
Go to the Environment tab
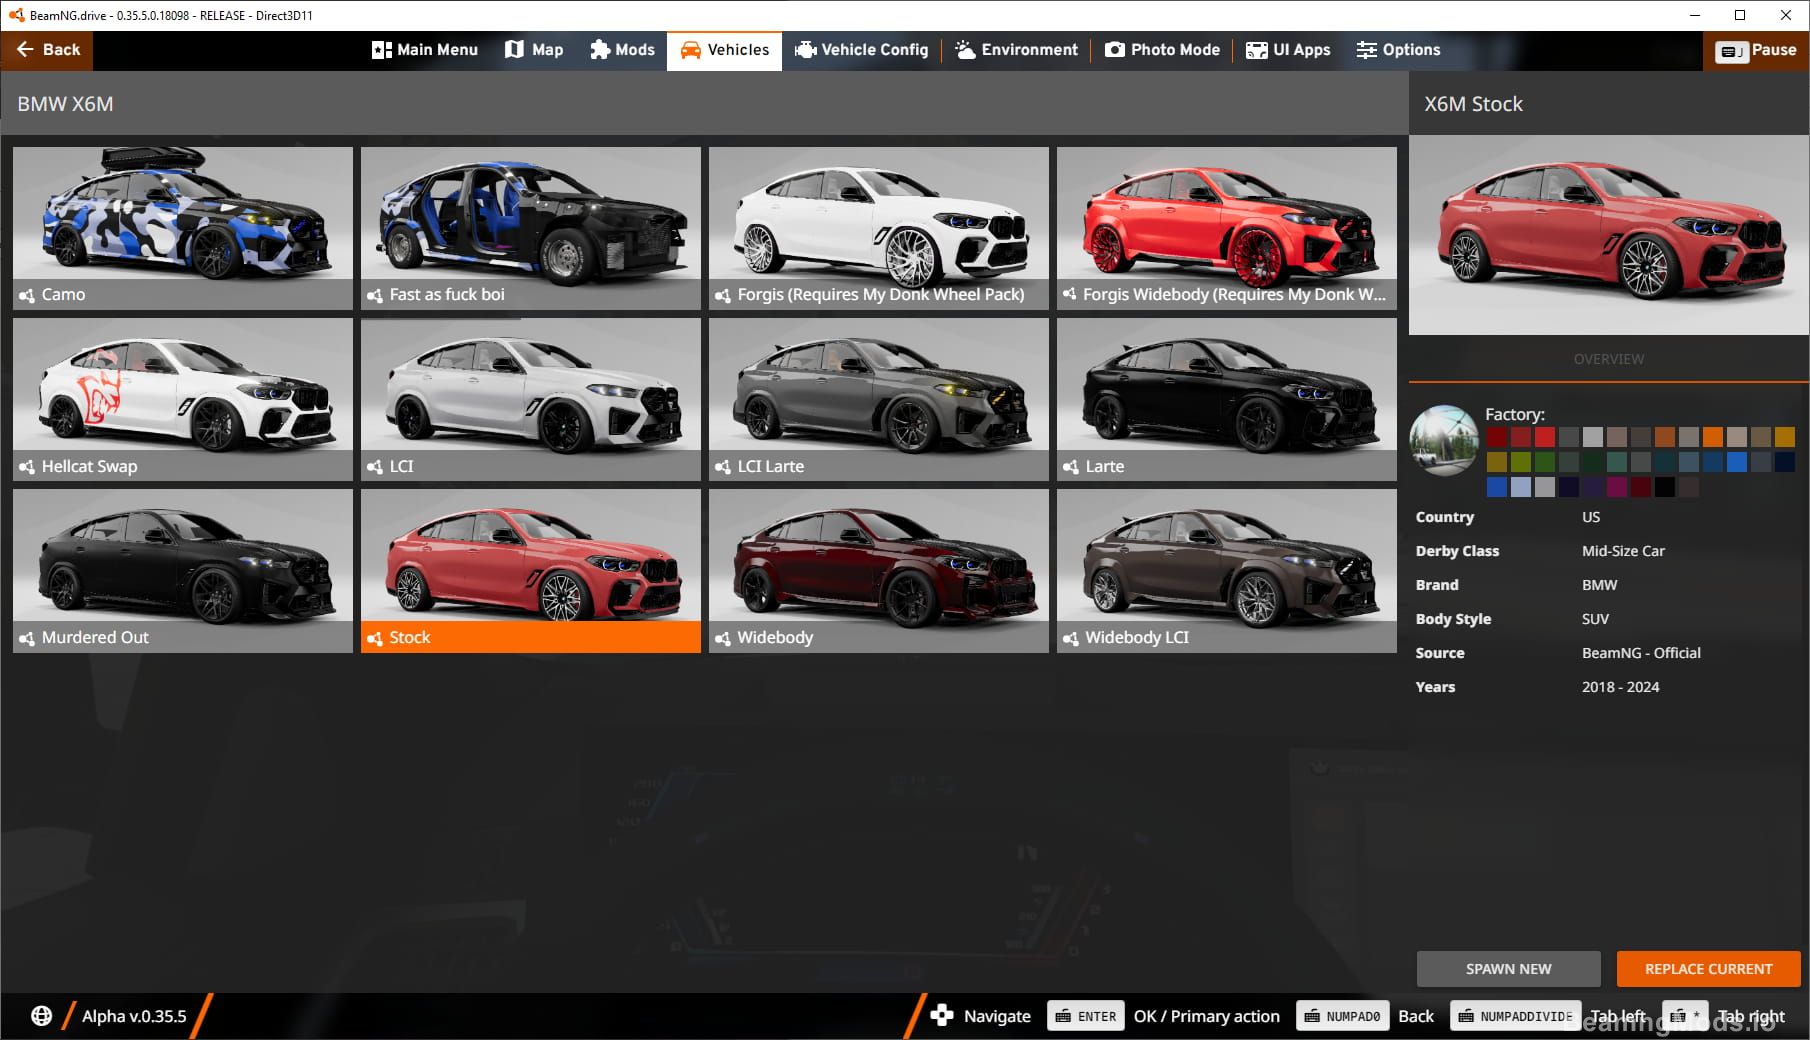tap(1017, 50)
